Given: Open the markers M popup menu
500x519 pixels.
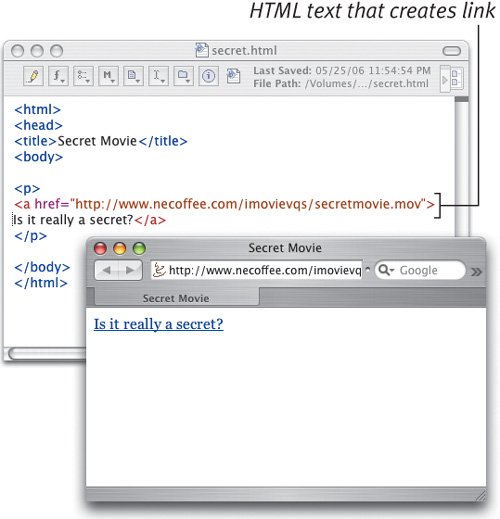Looking at the screenshot, I should pos(108,76).
